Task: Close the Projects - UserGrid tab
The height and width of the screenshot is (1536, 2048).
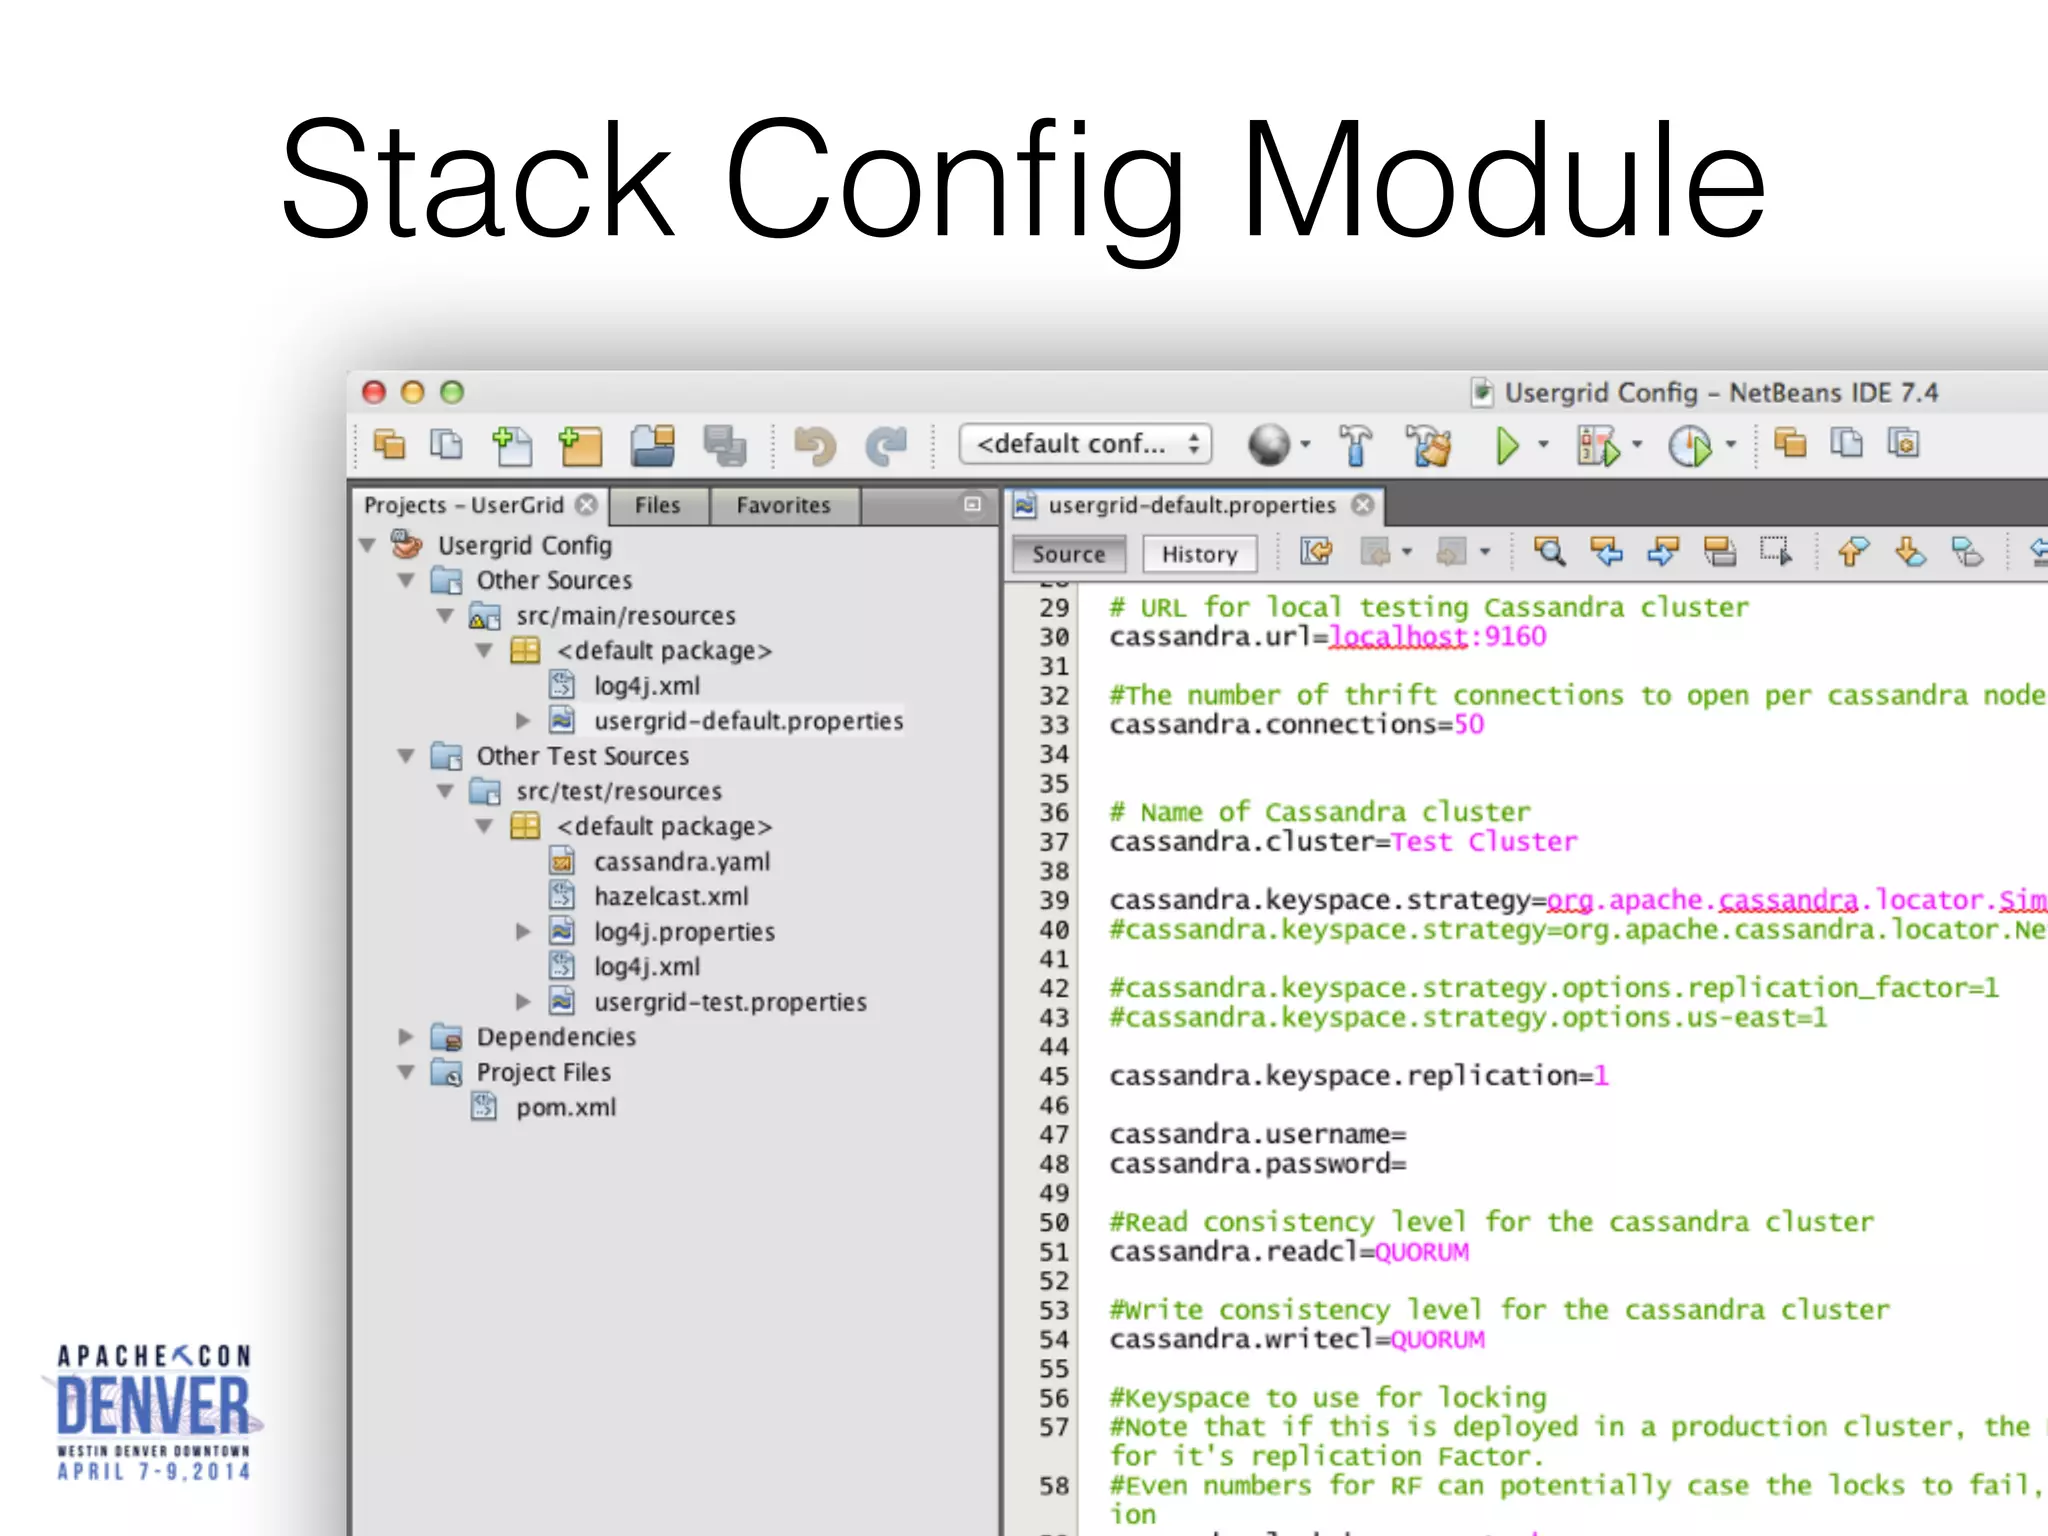Action: 588,505
